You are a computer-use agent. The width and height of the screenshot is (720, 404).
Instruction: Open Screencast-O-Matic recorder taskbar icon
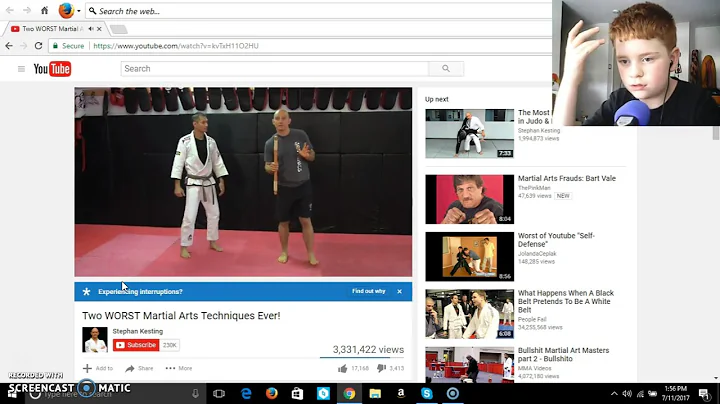click(453, 393)
